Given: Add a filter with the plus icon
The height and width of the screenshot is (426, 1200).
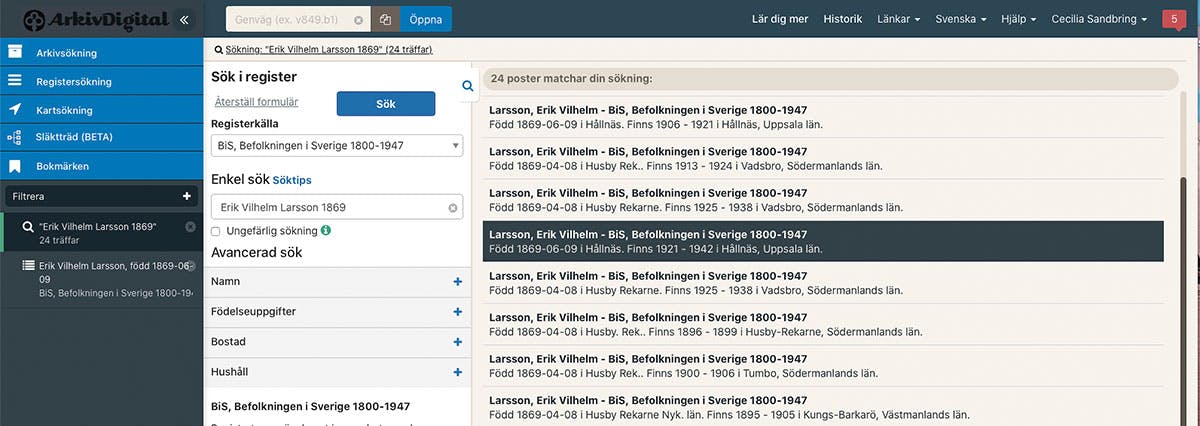Looking at the screenshot, I should coord(186,197).
